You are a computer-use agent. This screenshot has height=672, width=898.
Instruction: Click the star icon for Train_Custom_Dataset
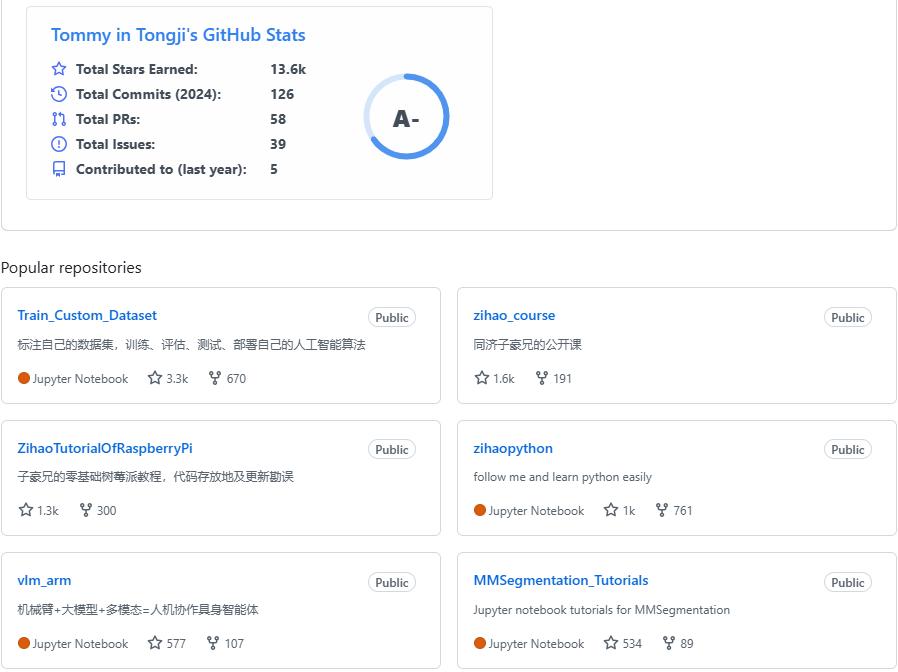click(x=155, y=378)
